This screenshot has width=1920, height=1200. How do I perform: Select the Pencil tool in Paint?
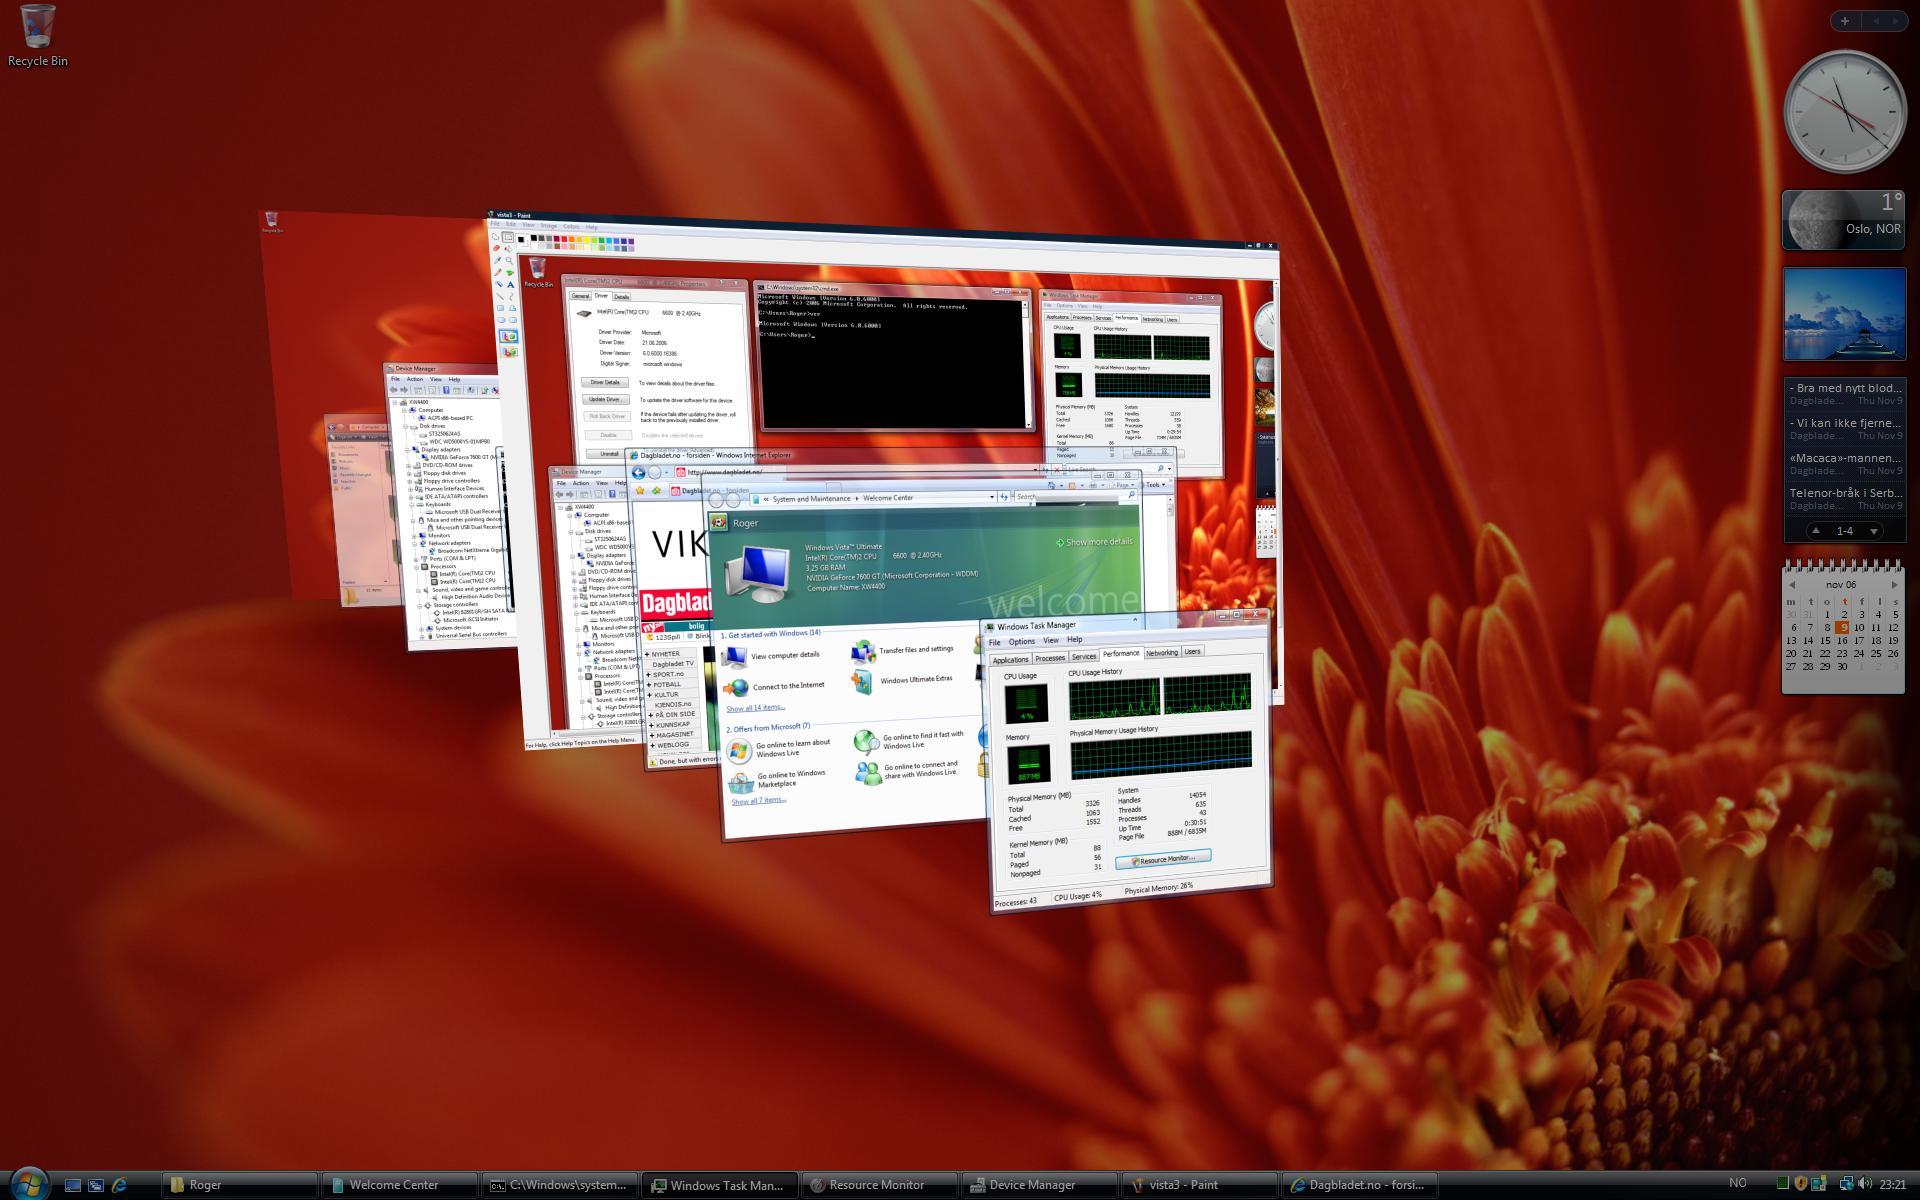[x=497, y=272]
